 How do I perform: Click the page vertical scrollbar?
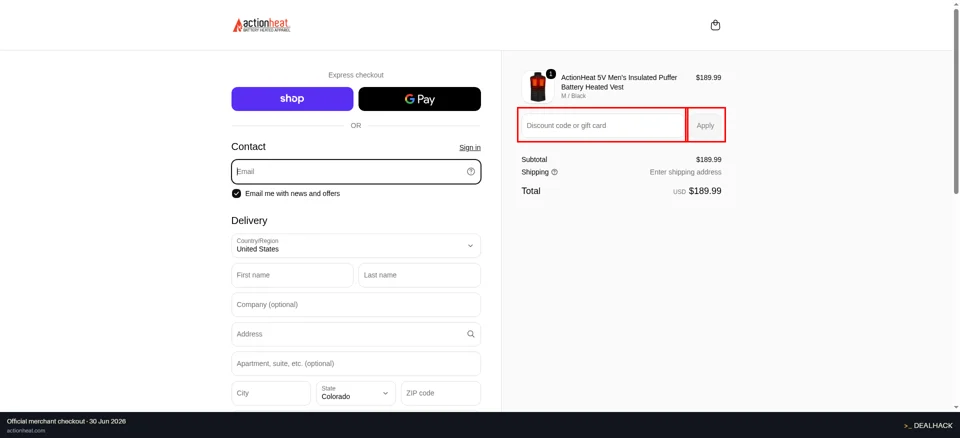click(956, 101)
